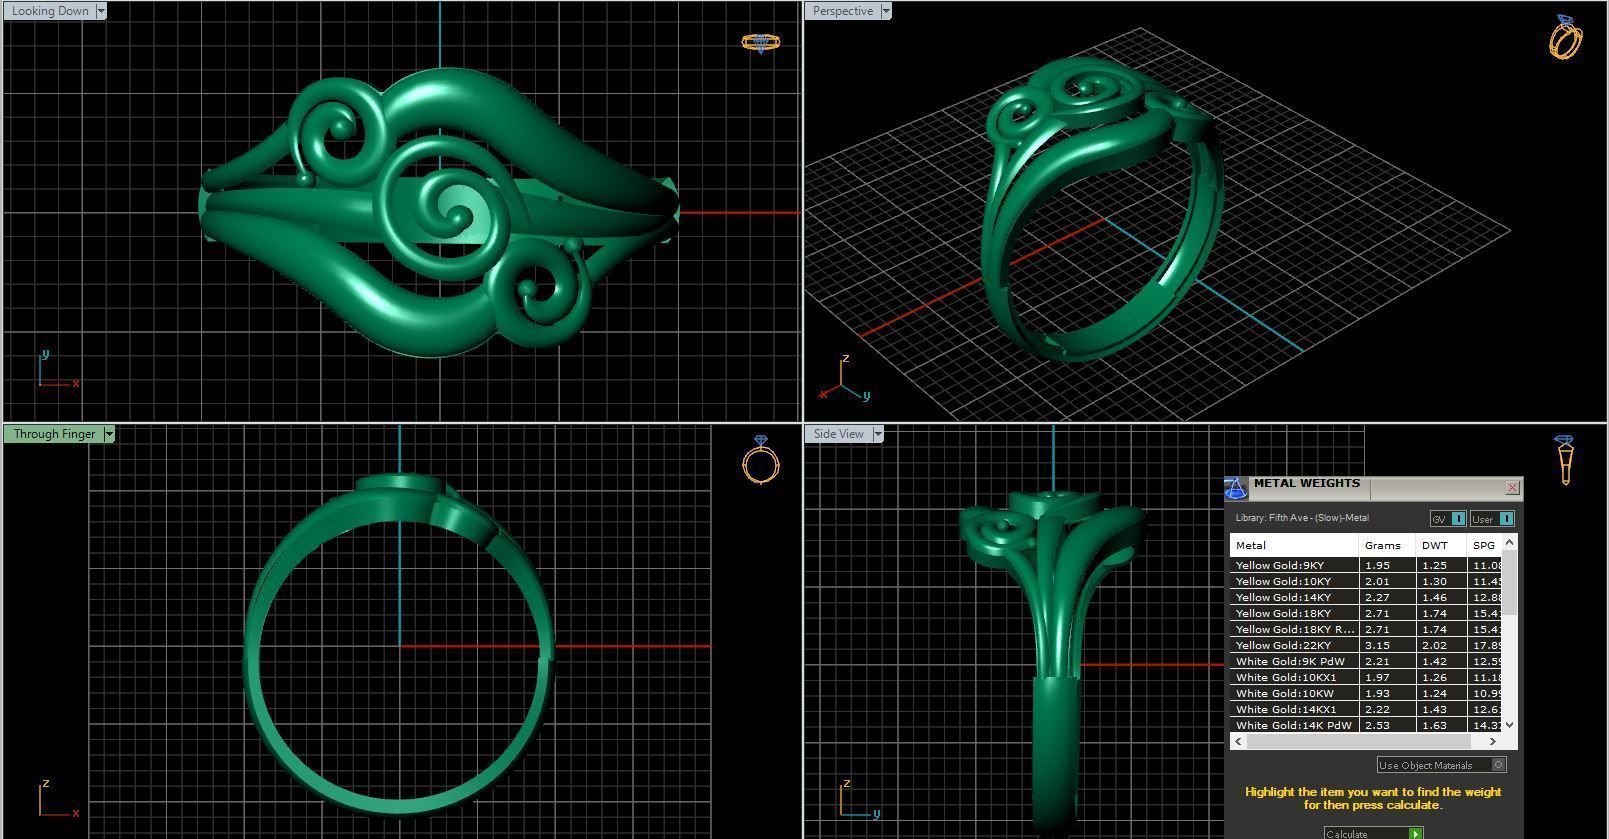Click the green Calculate arrow icon
This screenshot has width=1609, height=839.
tap(1415, 833)
